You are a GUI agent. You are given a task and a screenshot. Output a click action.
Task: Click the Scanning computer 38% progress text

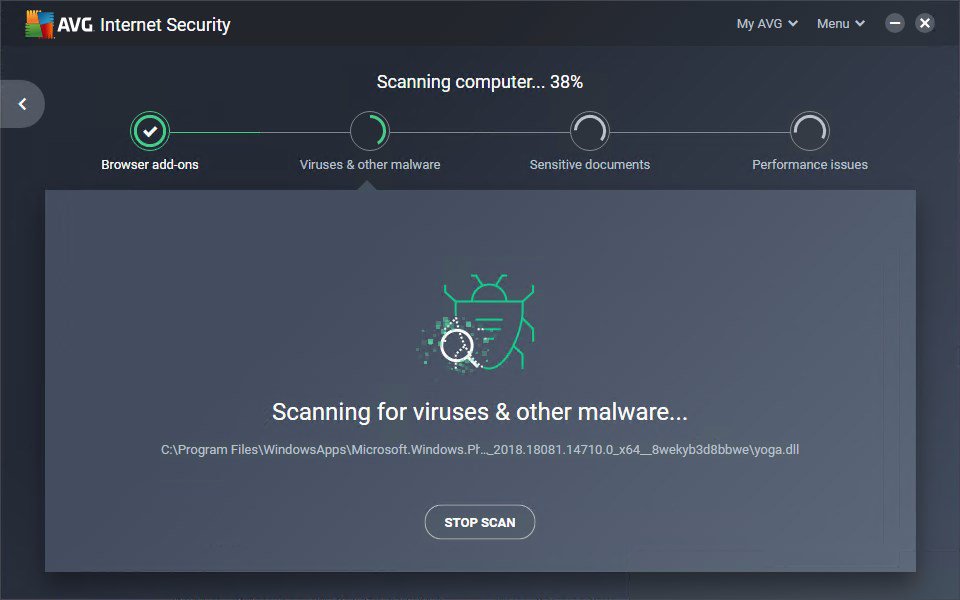[x=479, y=82]
